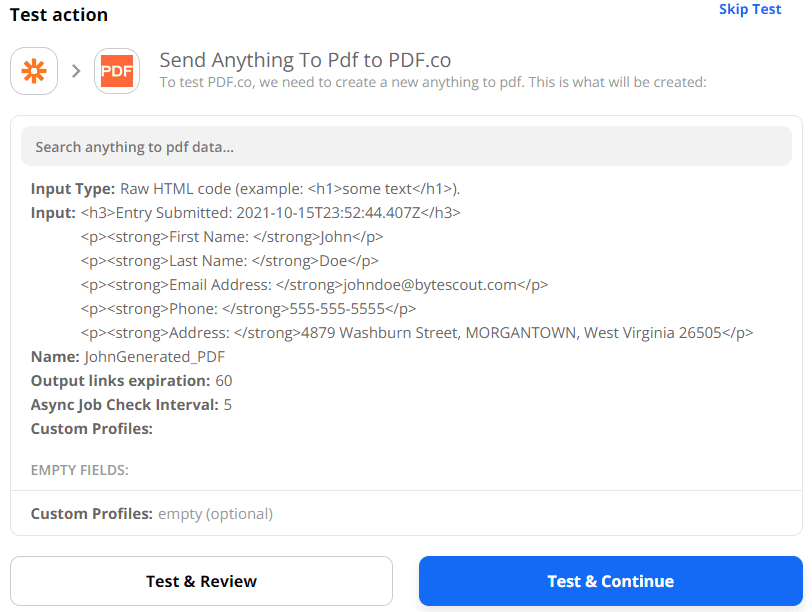The image size is (812, 612).
Task: Click the Test action heading
Action: [58, 15]
